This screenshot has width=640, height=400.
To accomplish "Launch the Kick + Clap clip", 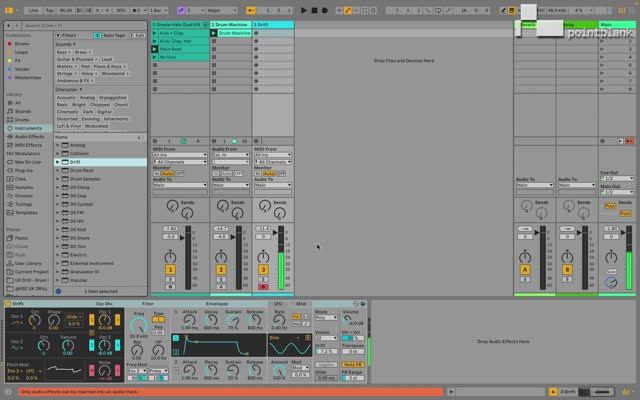I will (155, 33).
